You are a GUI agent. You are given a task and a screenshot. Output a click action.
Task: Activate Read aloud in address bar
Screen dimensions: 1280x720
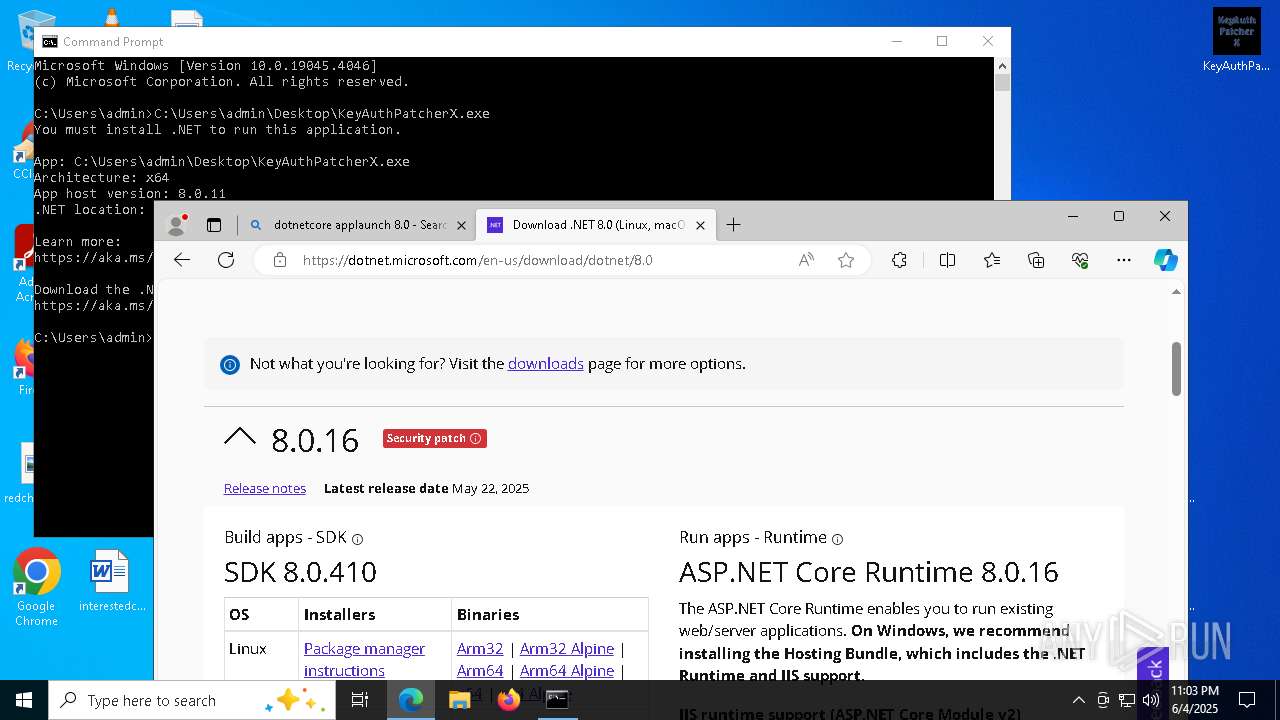(x=806, y=260)
